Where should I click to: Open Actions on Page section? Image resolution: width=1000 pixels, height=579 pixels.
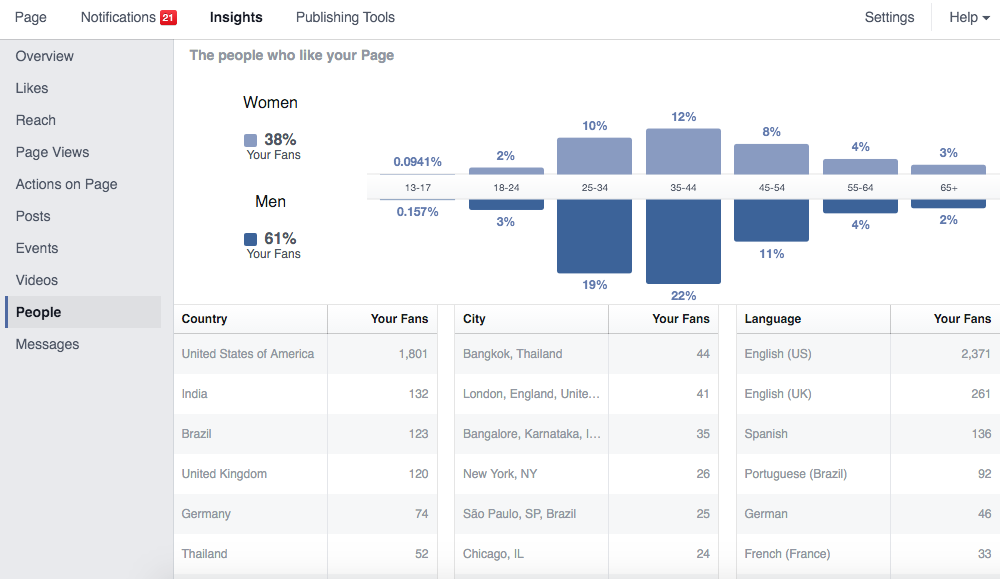(x=66, y=184)
